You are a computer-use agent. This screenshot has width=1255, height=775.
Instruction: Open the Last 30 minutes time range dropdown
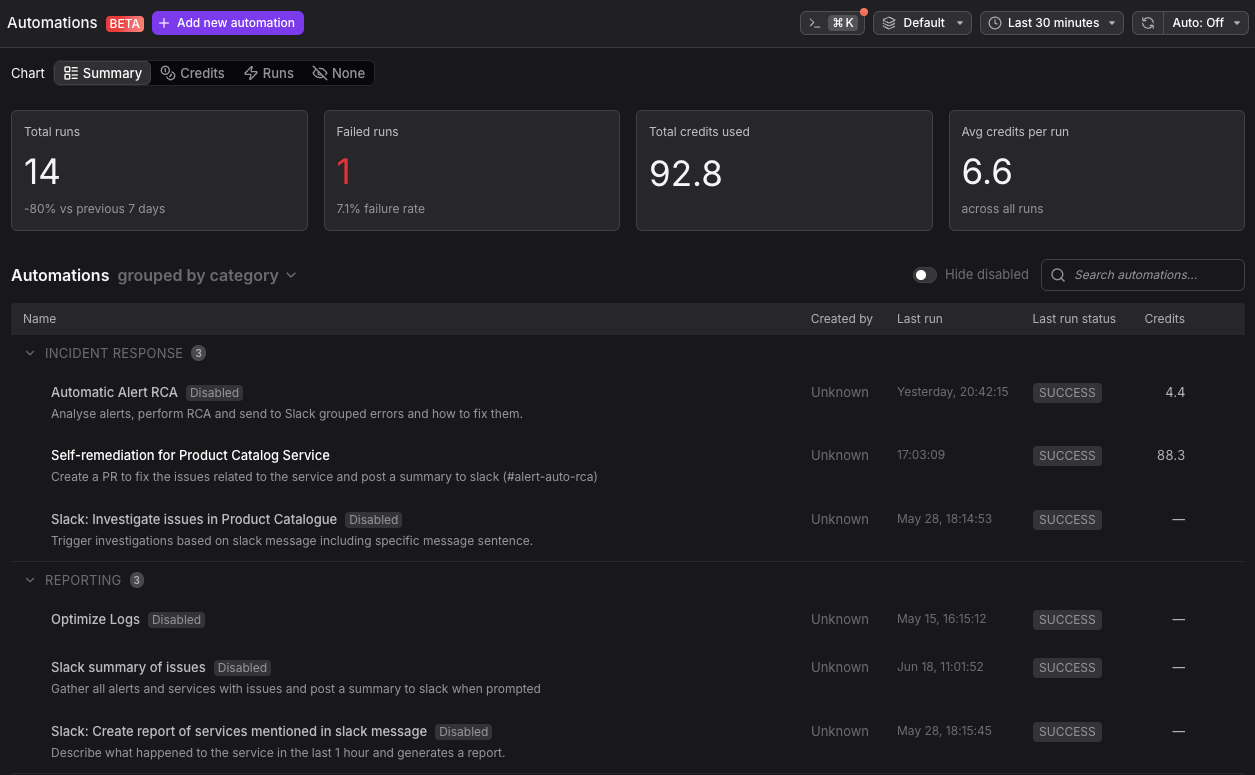[x=1051, y=23]
